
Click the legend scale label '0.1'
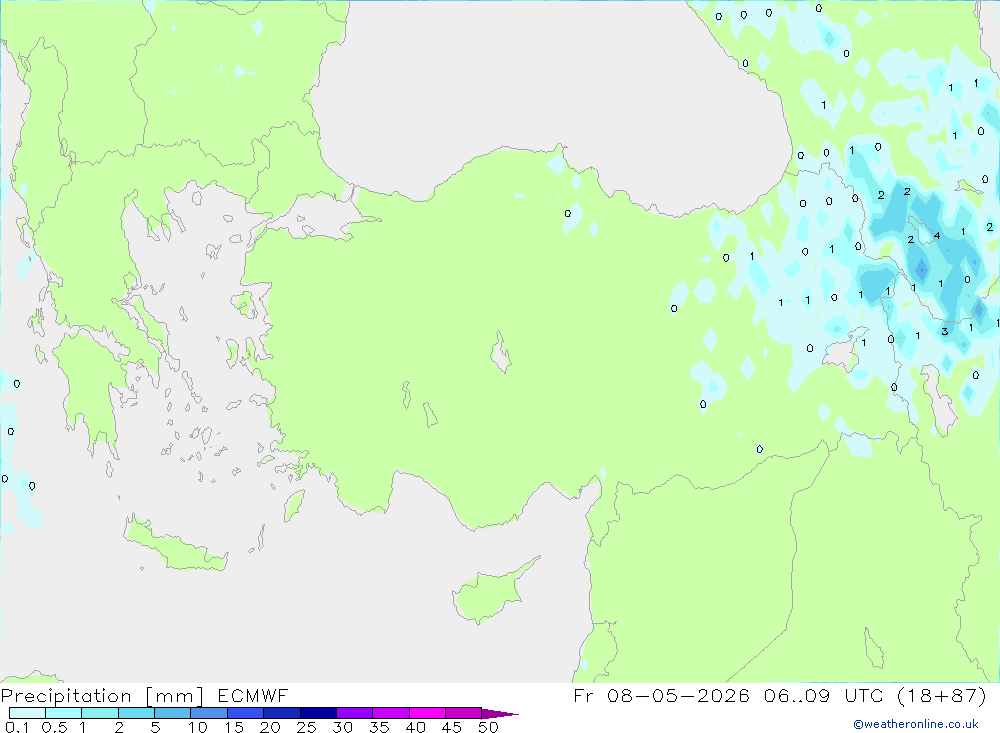(x=17, y=727)
